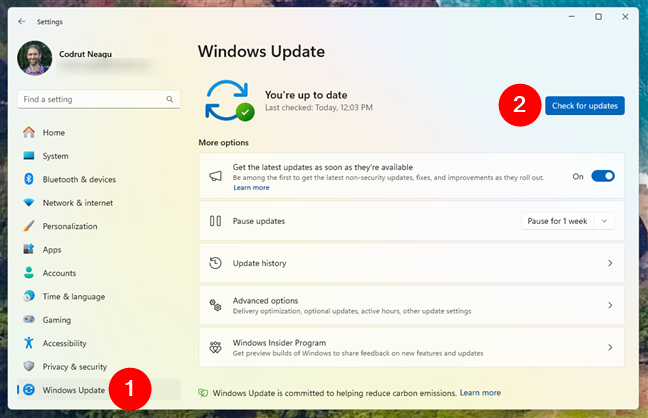648x418 pixels.
Task: Click the update sync status icon
Action: coord(230,100)
